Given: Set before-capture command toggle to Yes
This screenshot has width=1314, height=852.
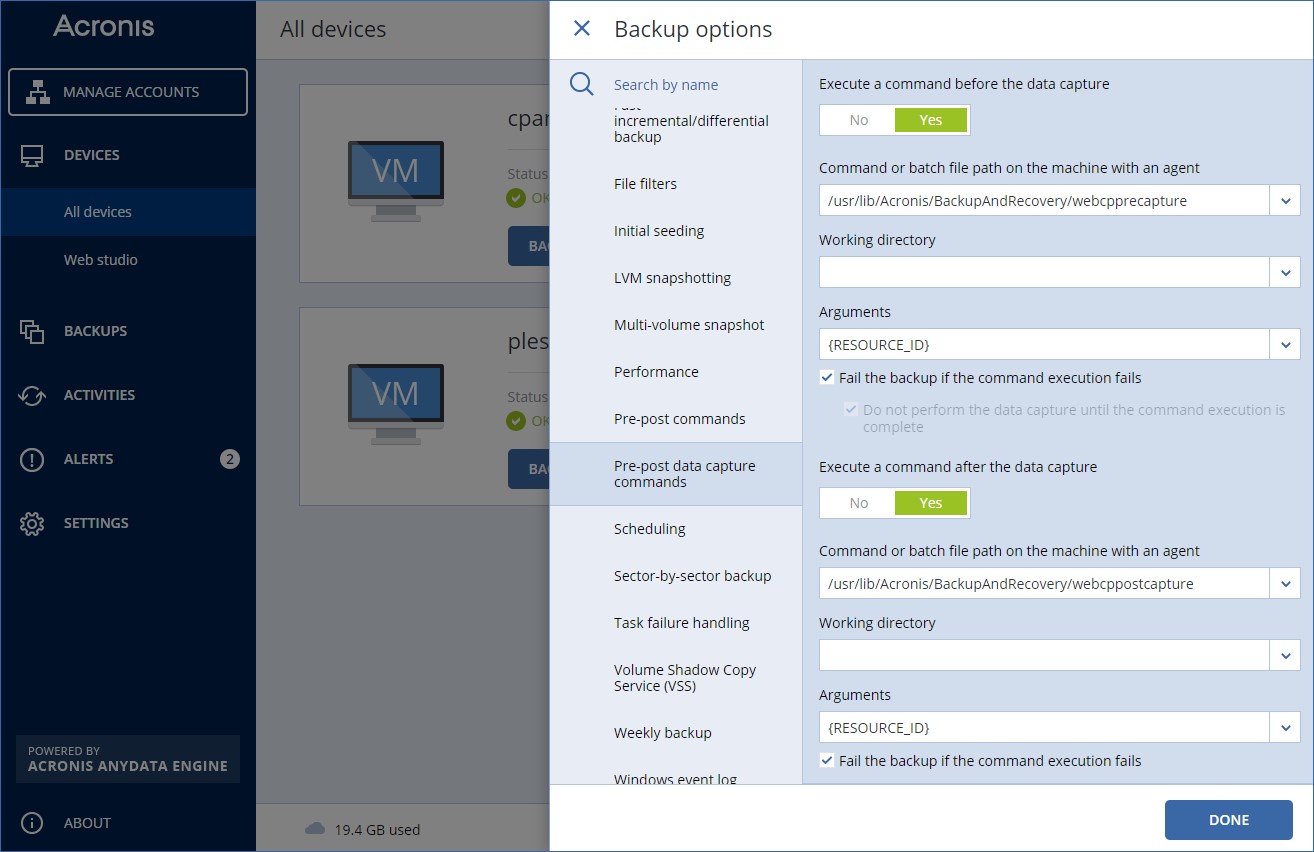Looking at the screenshot, I should point(931,120).
